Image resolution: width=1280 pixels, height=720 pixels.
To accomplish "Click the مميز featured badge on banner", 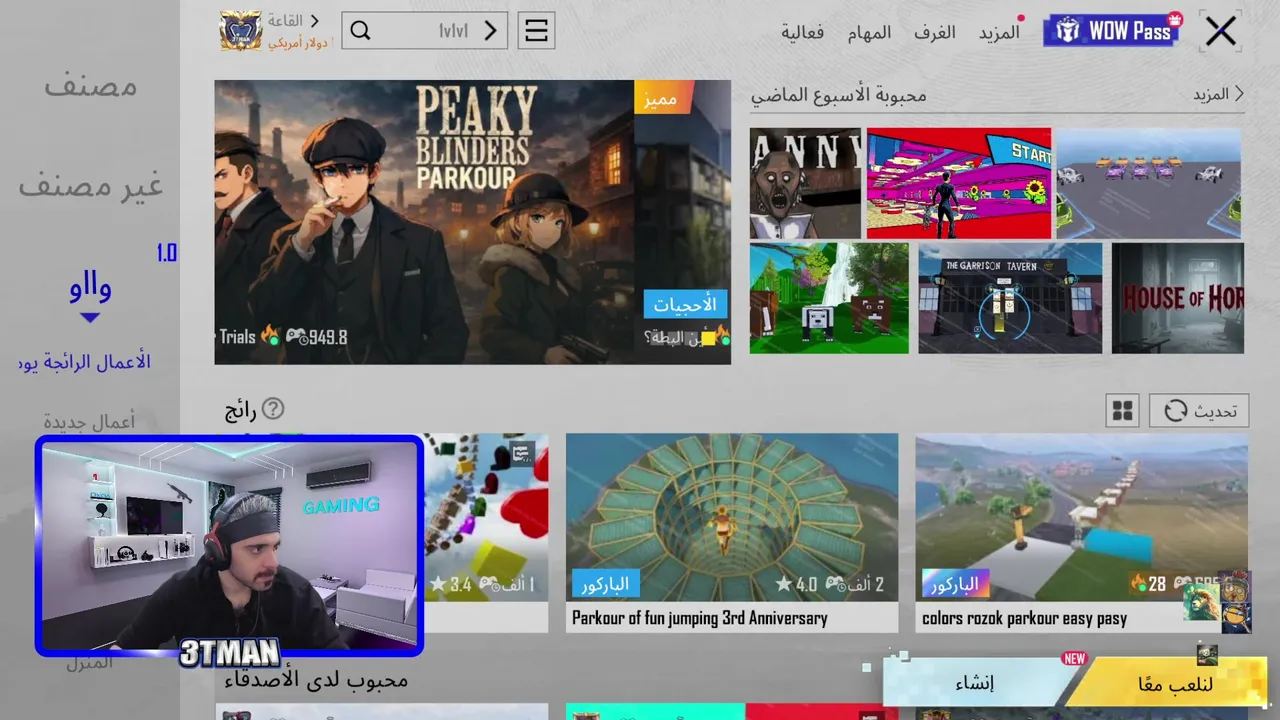I will pos(664,97).
